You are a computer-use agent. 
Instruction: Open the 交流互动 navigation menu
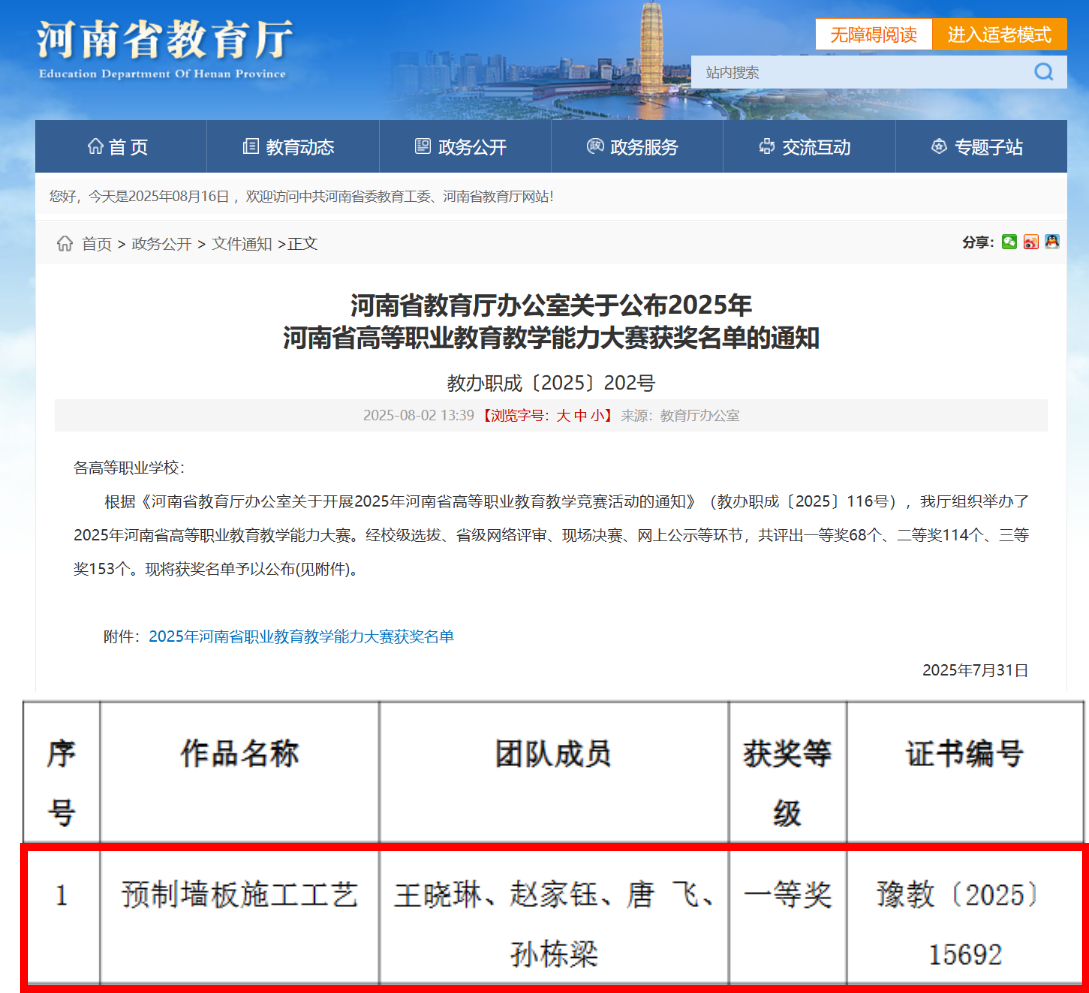(805, 147)
